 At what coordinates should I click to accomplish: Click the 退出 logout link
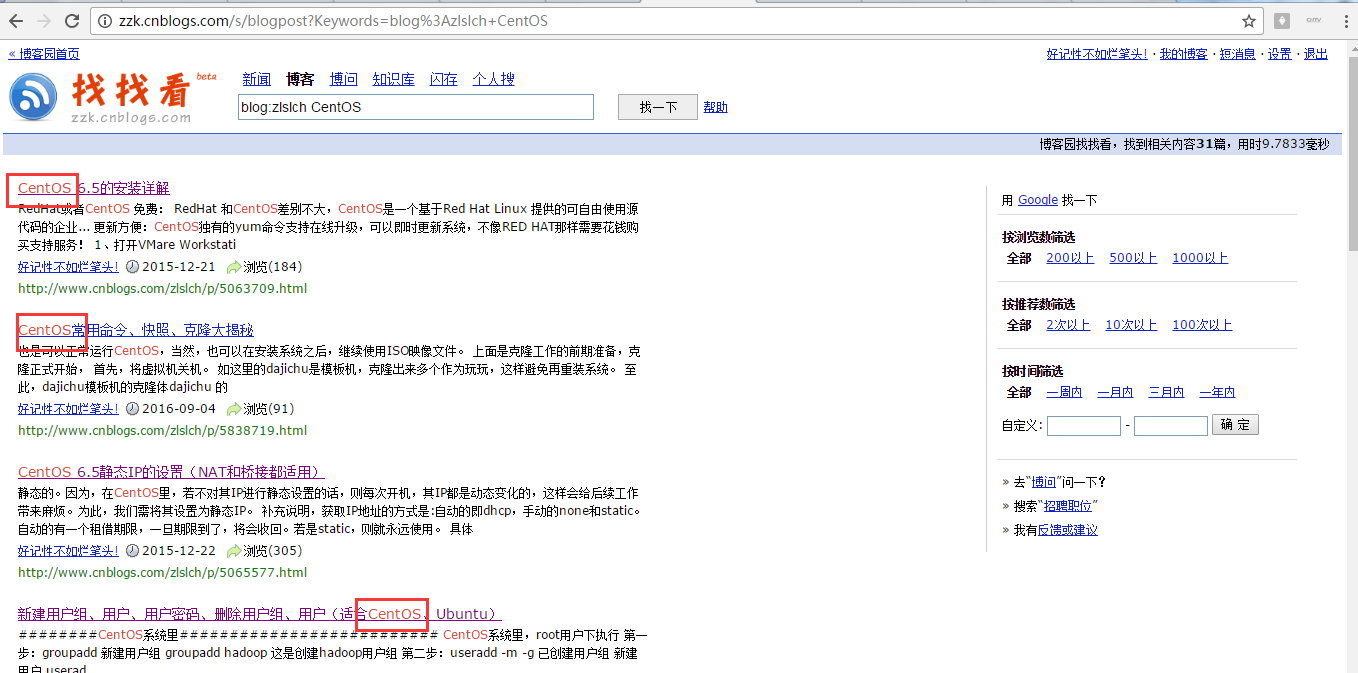click(x=1316, y=54)
